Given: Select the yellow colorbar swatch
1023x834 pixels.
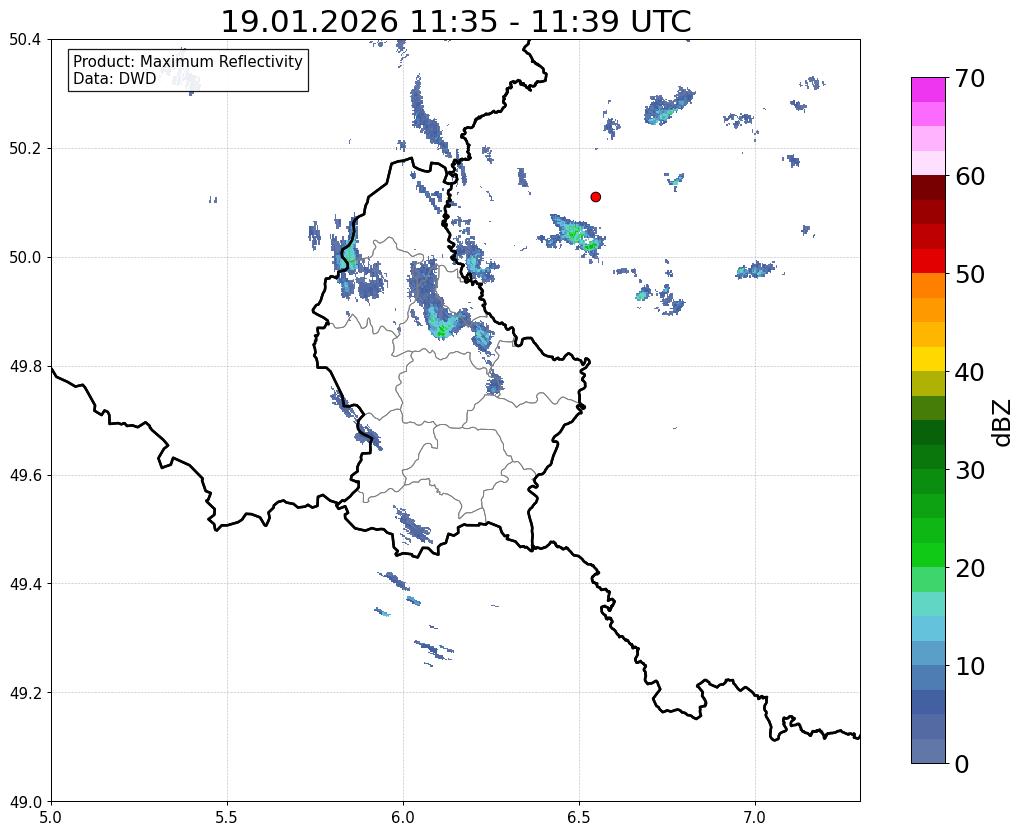Looking at the screenshot, I should [928, 360].
